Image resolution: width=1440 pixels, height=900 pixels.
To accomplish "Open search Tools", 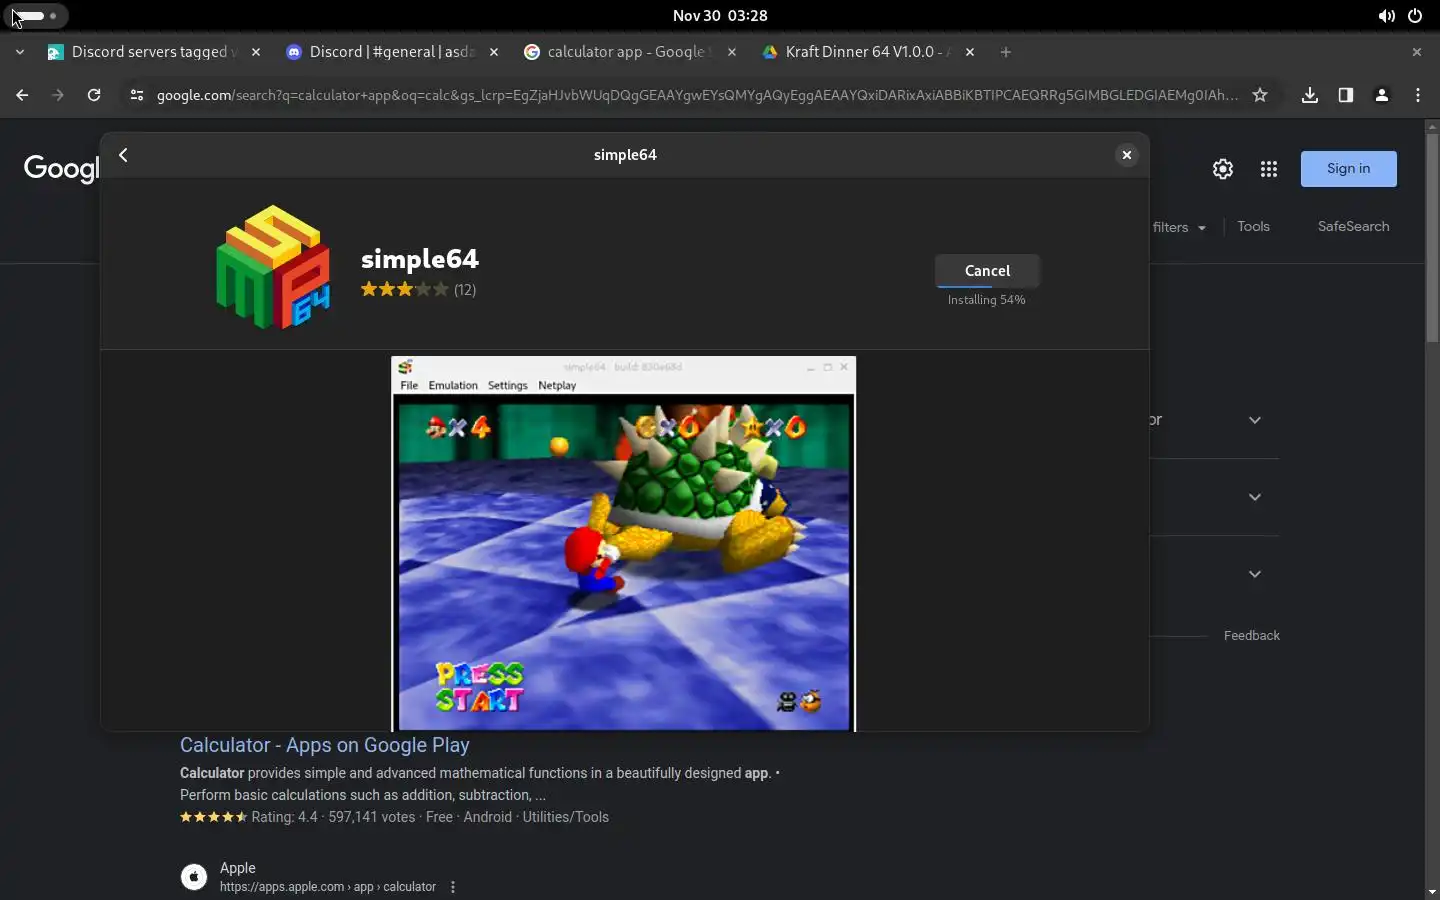I will 1253,226.
